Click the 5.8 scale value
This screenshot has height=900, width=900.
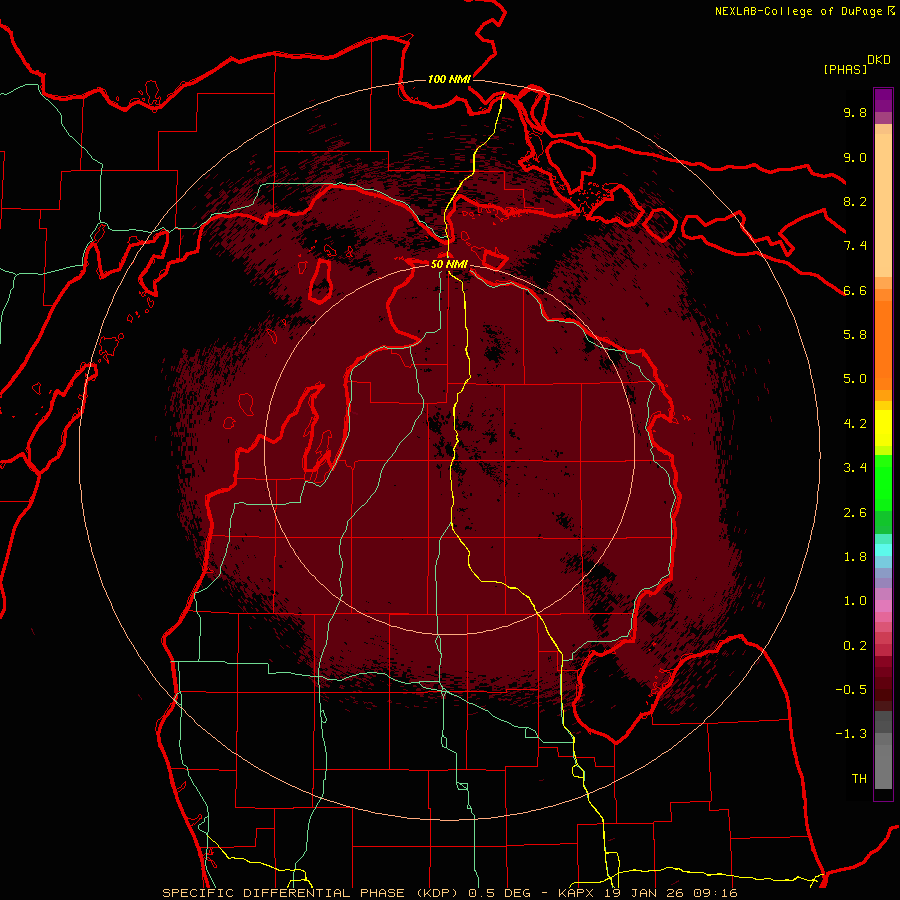(x=855, y=335)
